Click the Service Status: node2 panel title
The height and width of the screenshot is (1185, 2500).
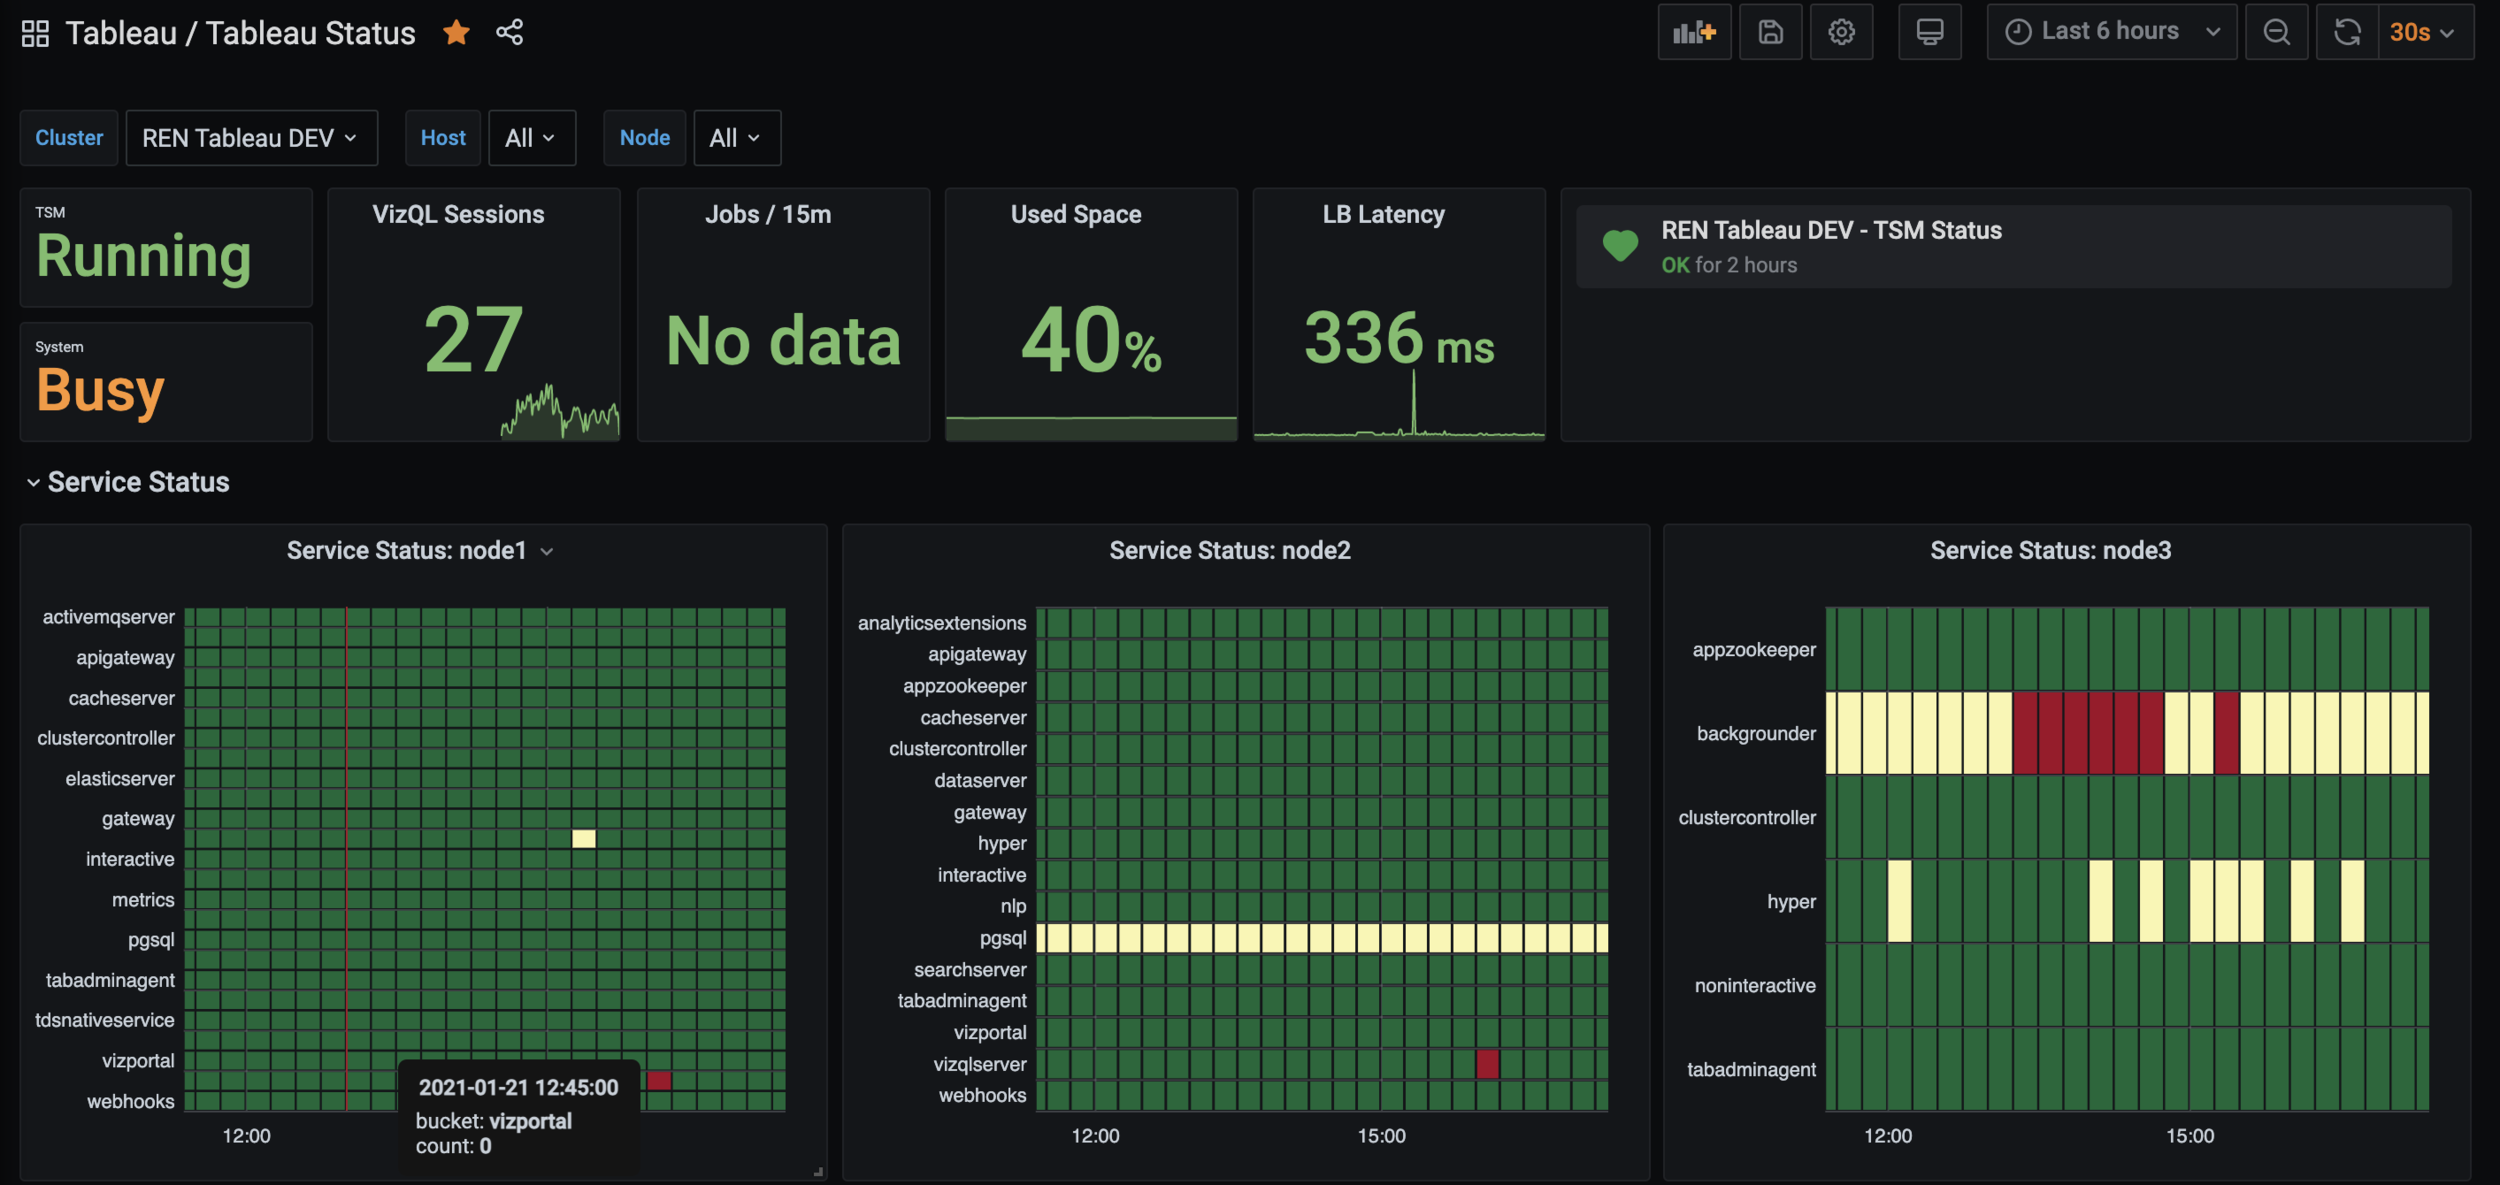[x=1229, y=551]
